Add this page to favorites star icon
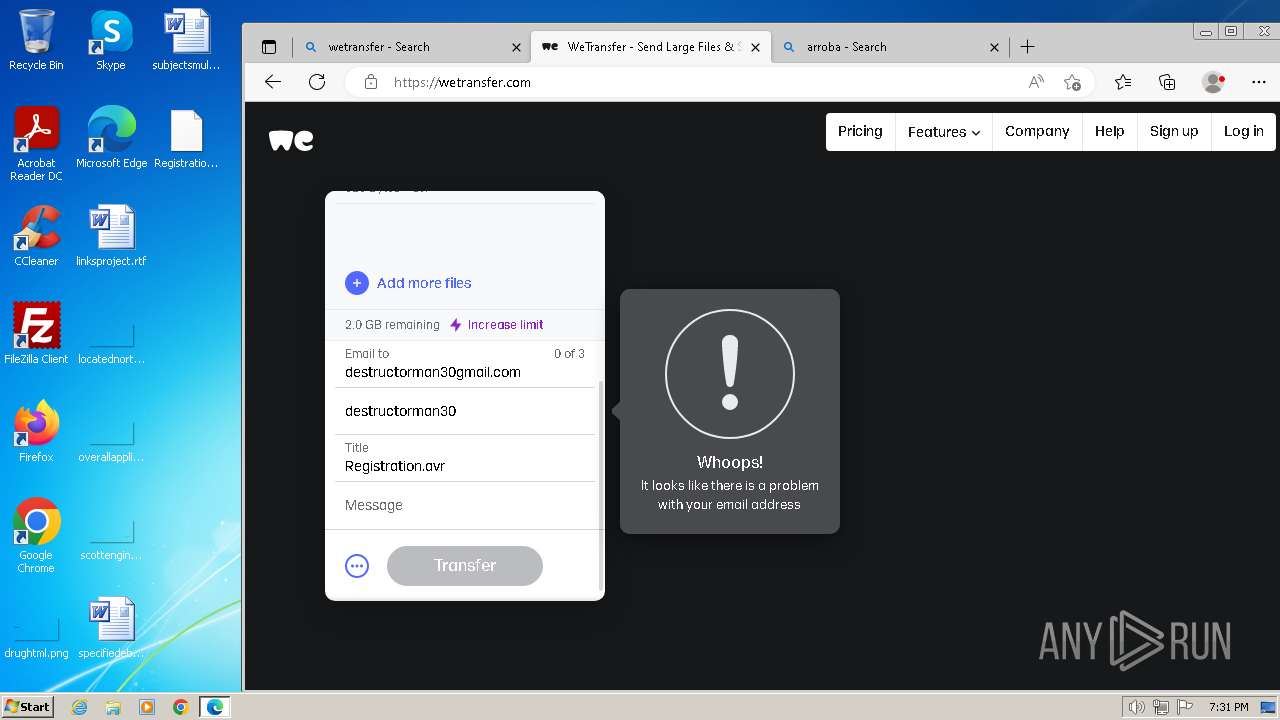This screenshot has height=720, width=1280. point(1072,82)
